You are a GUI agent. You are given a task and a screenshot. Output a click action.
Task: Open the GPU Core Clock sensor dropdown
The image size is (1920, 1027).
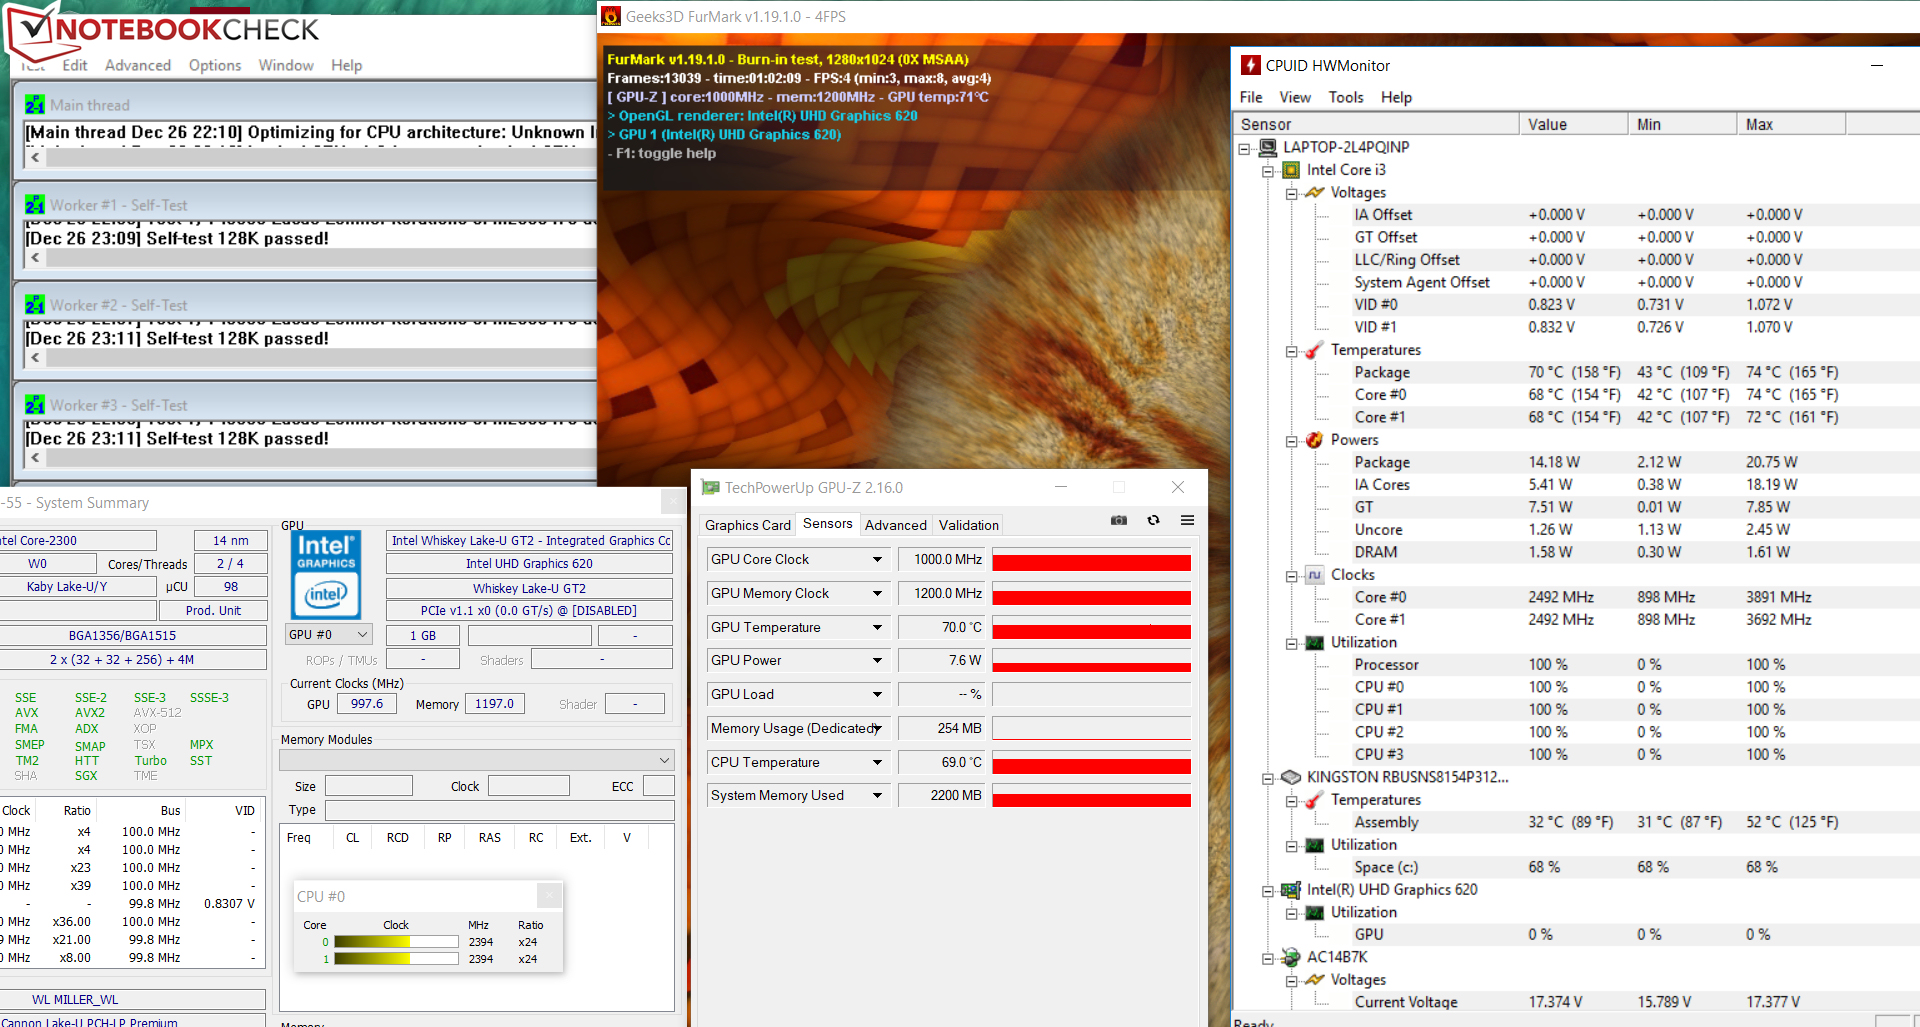click(x=877, y=559)
